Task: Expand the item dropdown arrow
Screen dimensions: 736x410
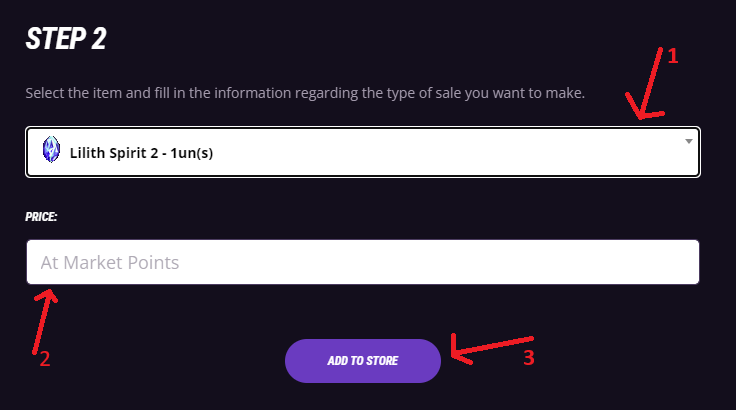Action: pos(689,141)
